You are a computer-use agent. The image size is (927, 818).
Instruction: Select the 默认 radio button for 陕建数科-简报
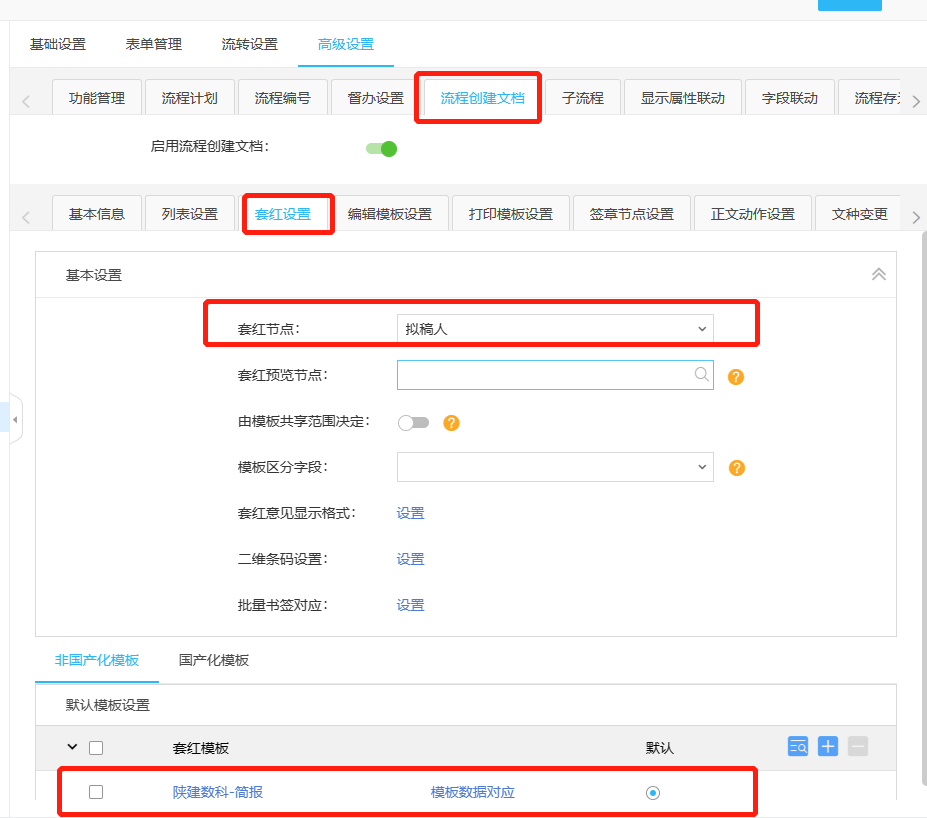653,793
